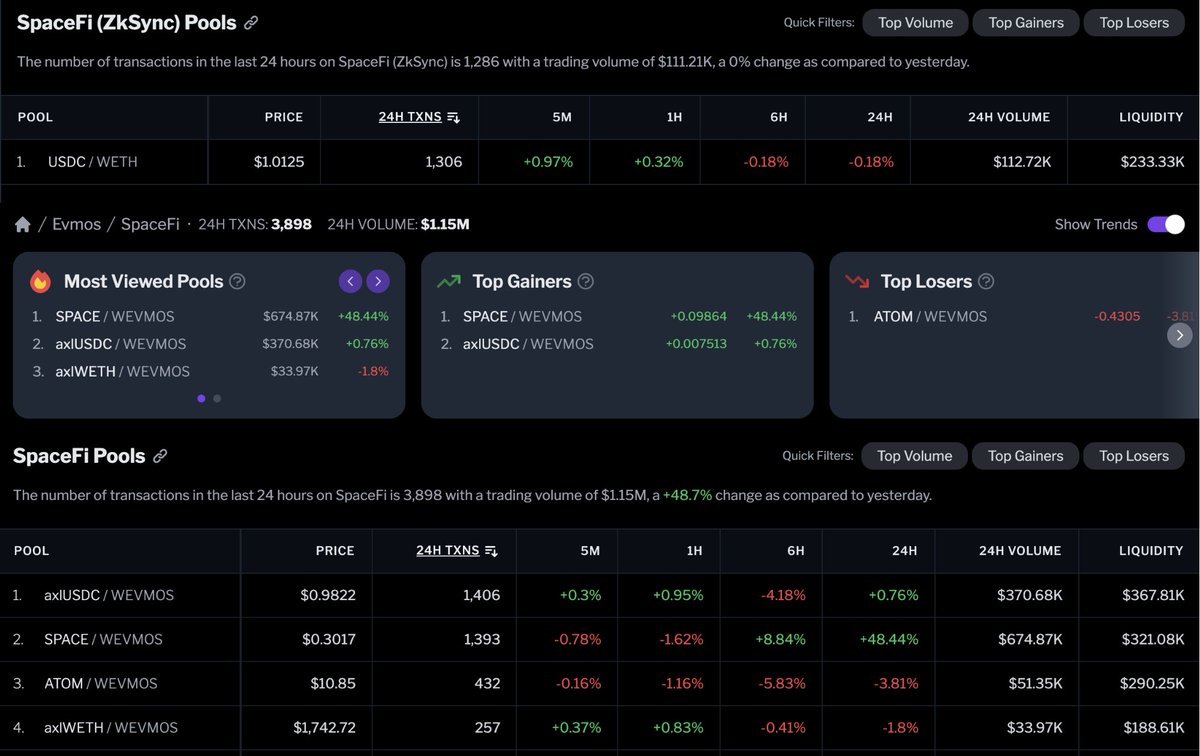The image size is (1200, 756).
Task: Turn off the Show Trends switch
Action: 1166,224
